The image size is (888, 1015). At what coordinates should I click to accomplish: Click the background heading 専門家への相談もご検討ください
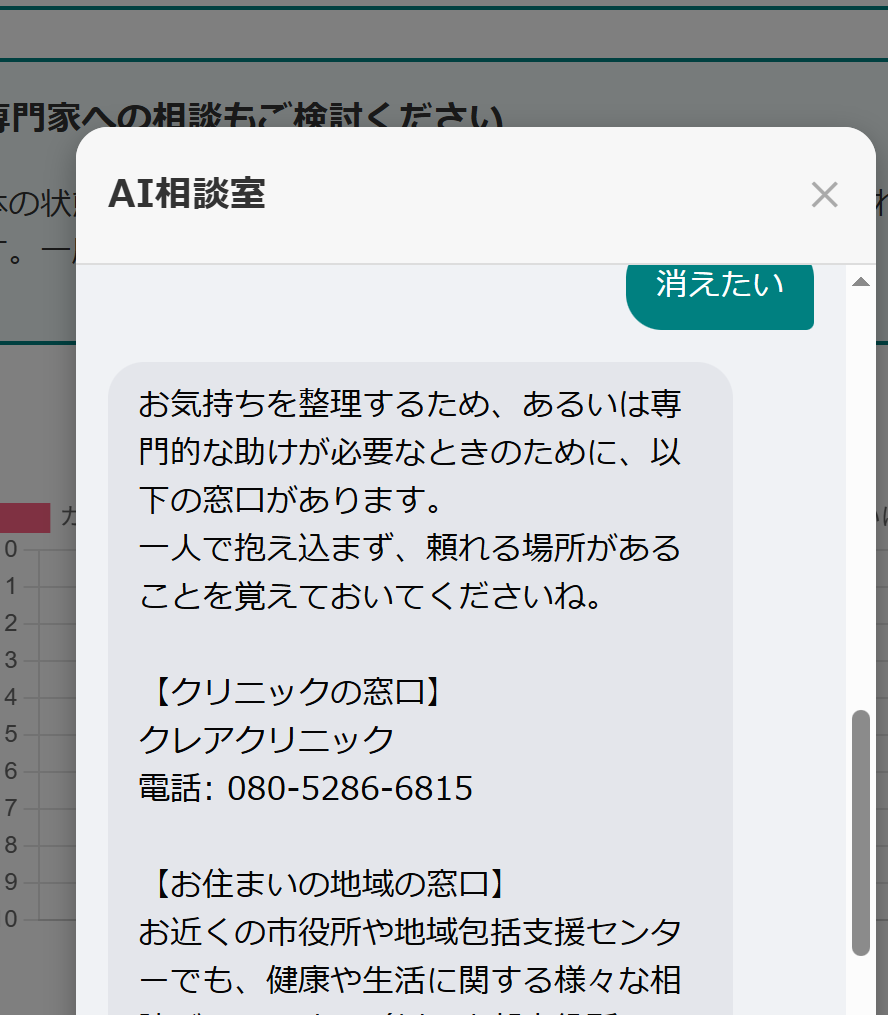251,117
